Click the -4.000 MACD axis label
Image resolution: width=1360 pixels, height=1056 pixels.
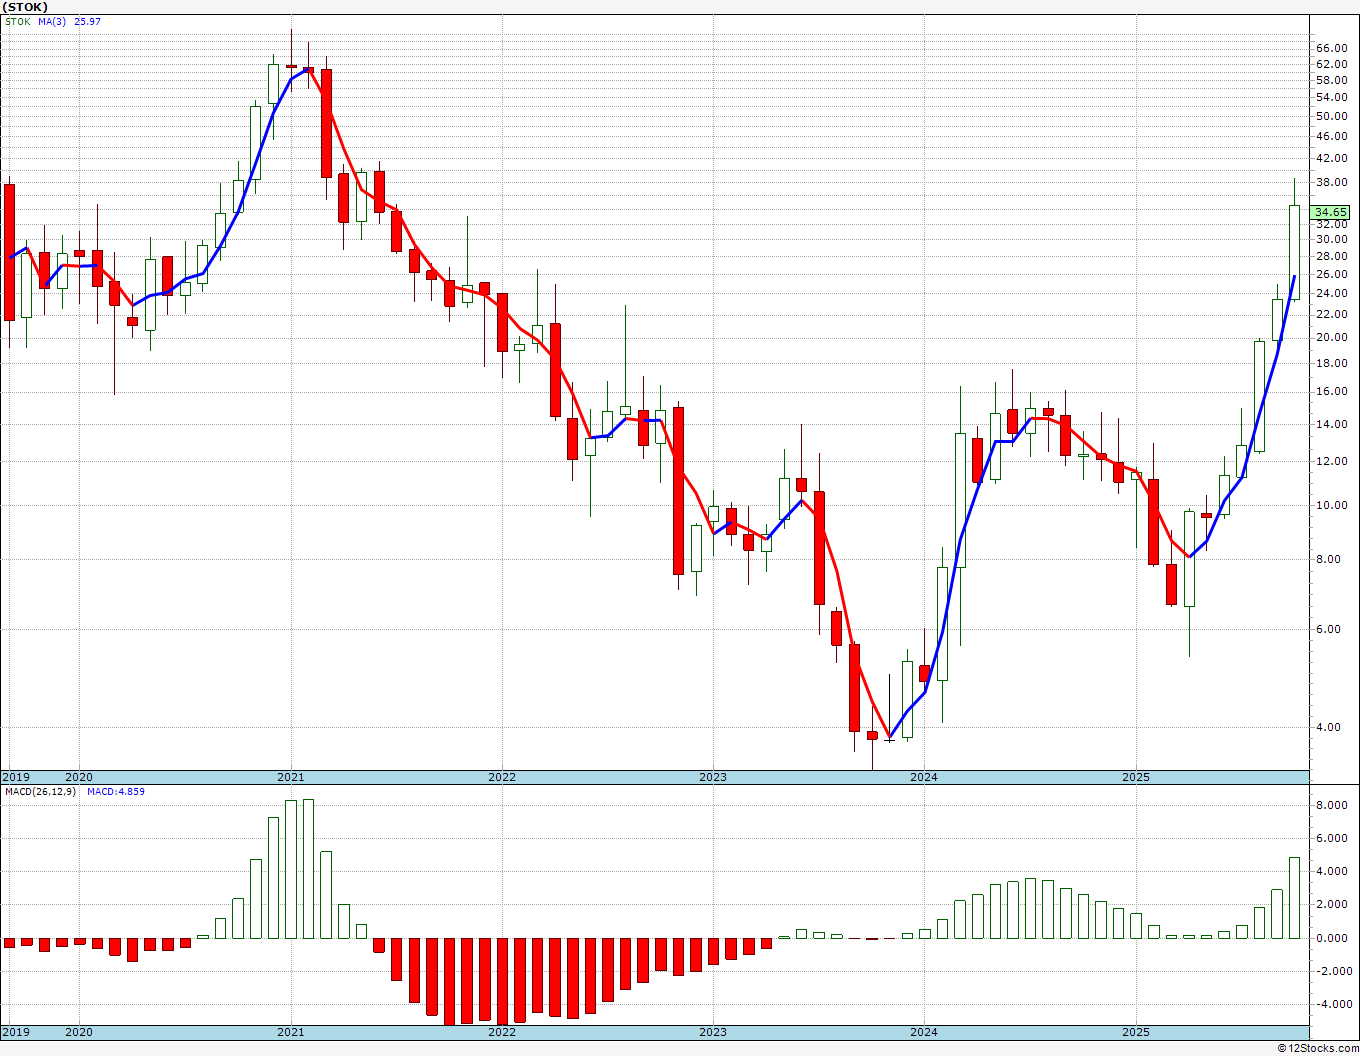click(1329, 1004)
